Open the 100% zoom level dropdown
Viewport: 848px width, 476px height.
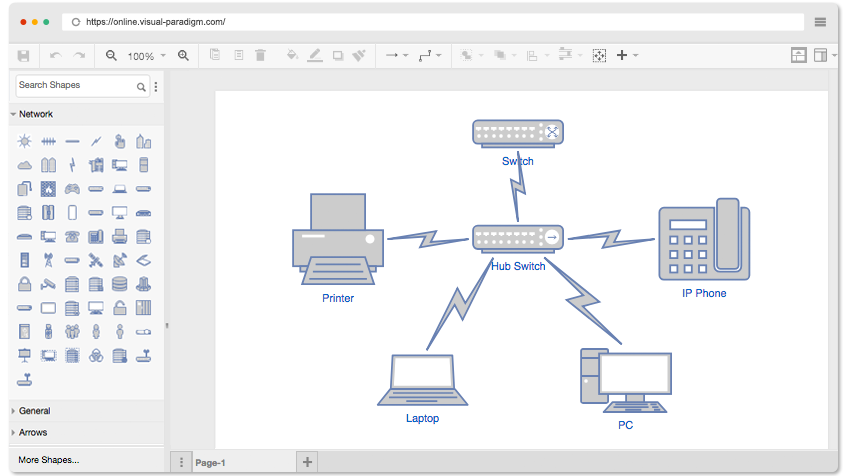(x=147, y=56)
